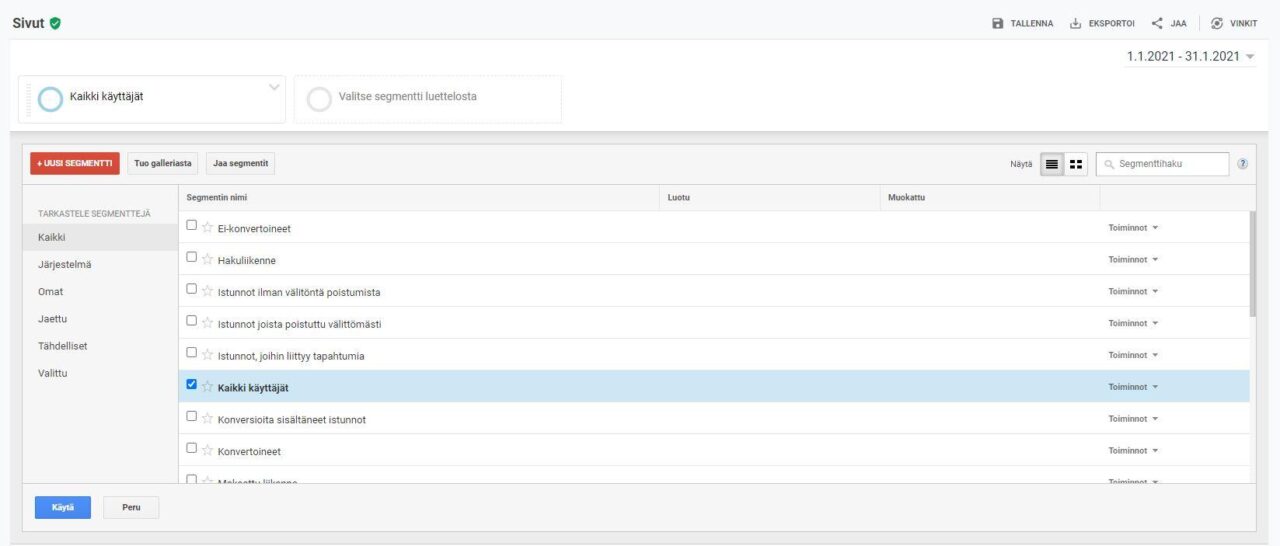Image resolution: width=1280 pixels, height=546 pixels.
Task: Enable the Konvertoineet segment checkbox
Action: coord(192,449)
